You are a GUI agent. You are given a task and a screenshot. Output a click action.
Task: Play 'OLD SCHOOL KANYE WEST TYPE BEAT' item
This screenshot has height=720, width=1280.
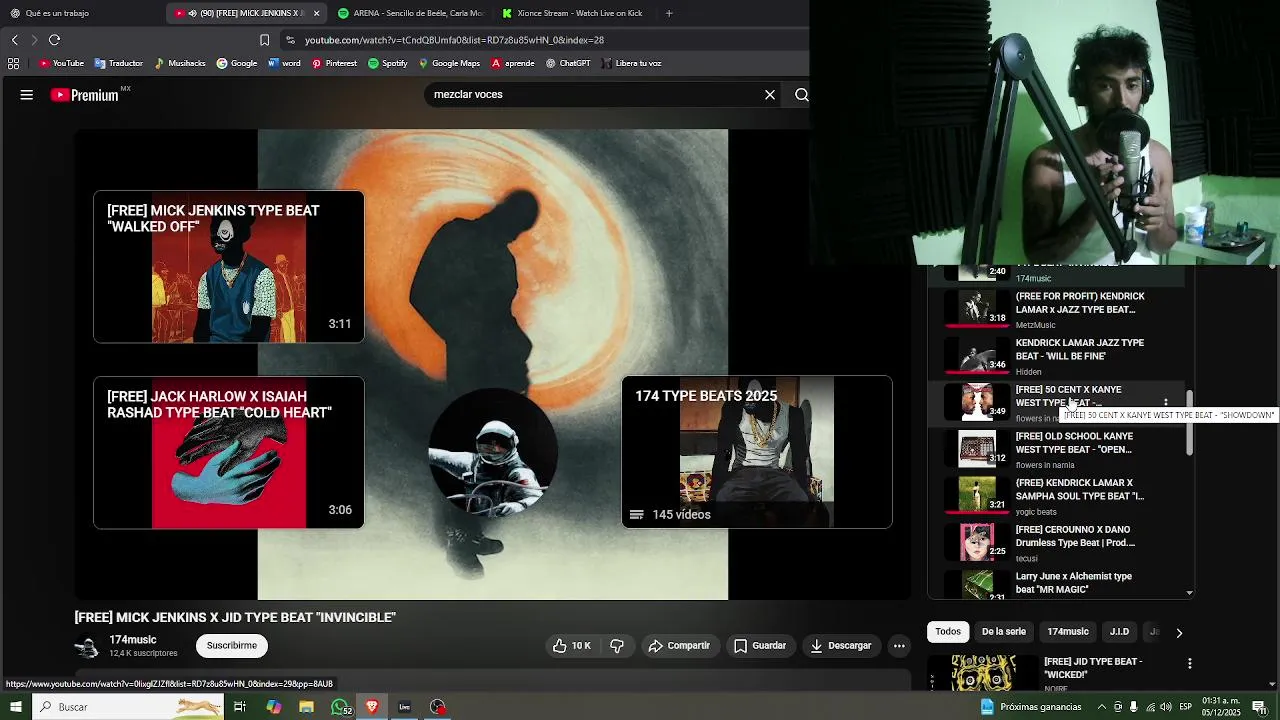click(x=1056, y=450)
